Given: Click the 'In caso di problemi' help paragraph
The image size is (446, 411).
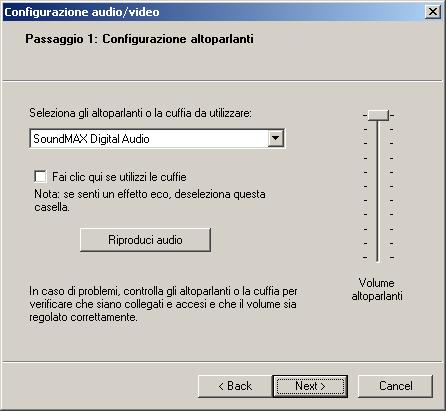Looking at the screenshot, I should tap(163, 304).
